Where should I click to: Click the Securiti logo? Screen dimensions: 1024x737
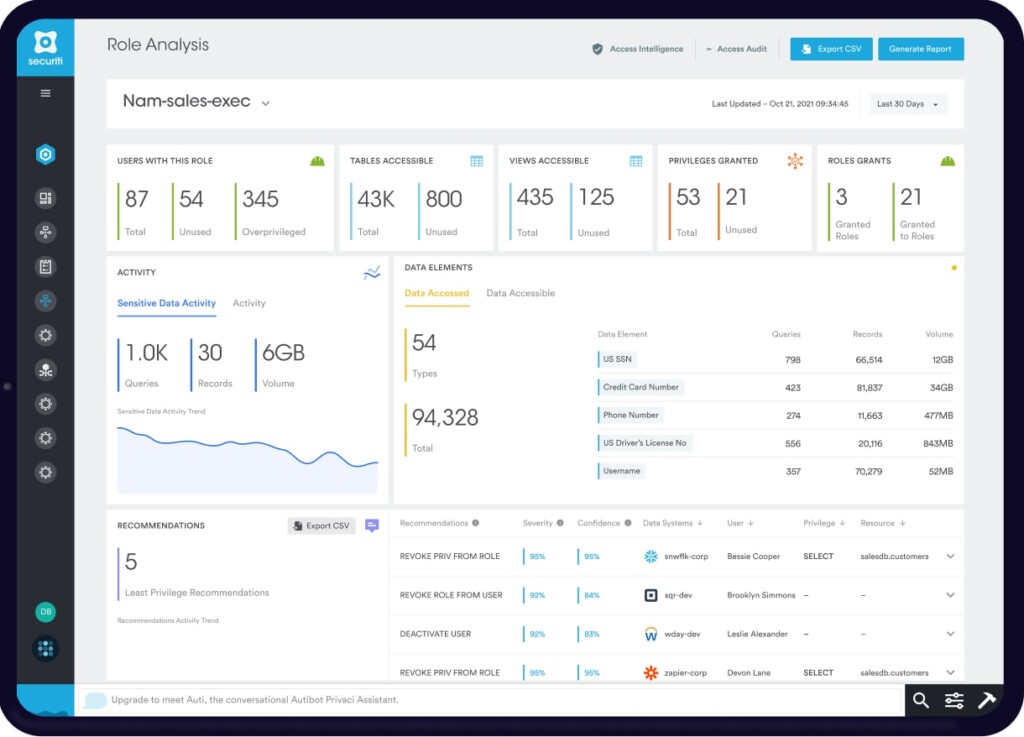45,48
